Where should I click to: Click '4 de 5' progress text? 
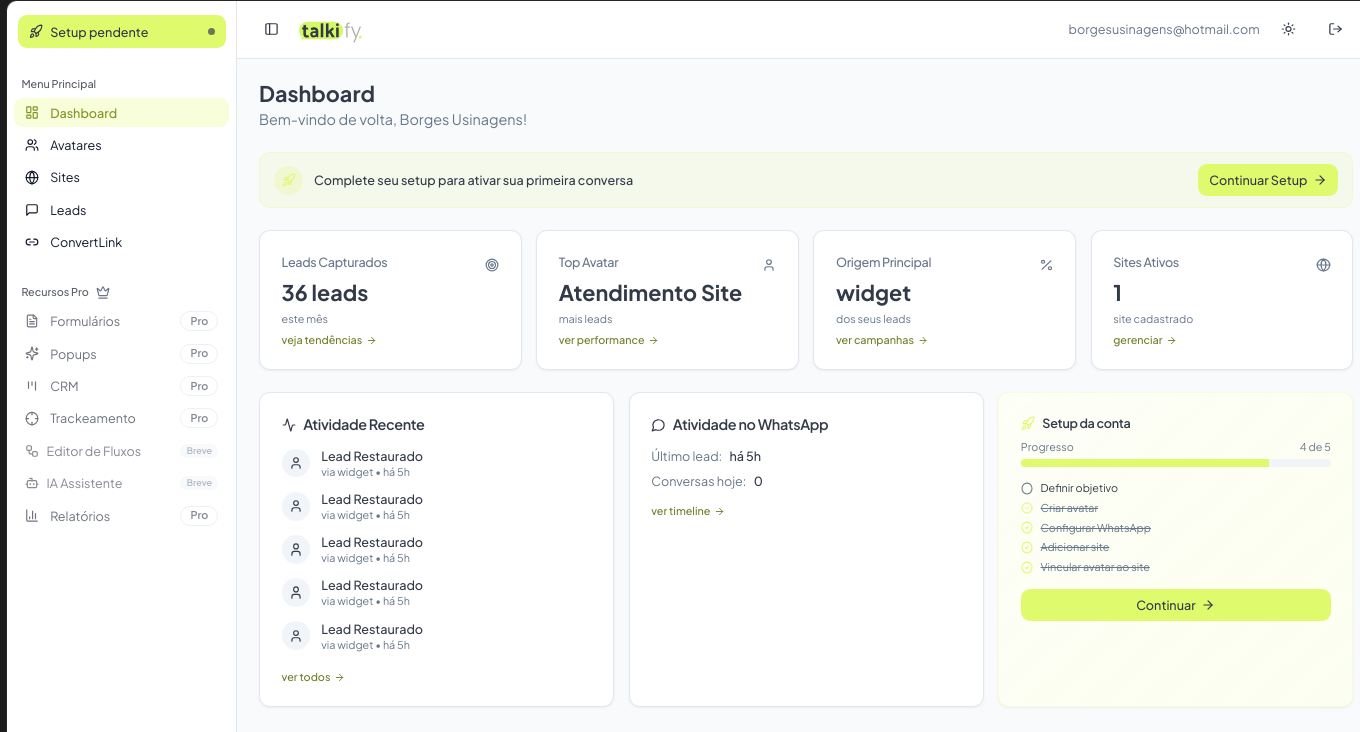1315,447
